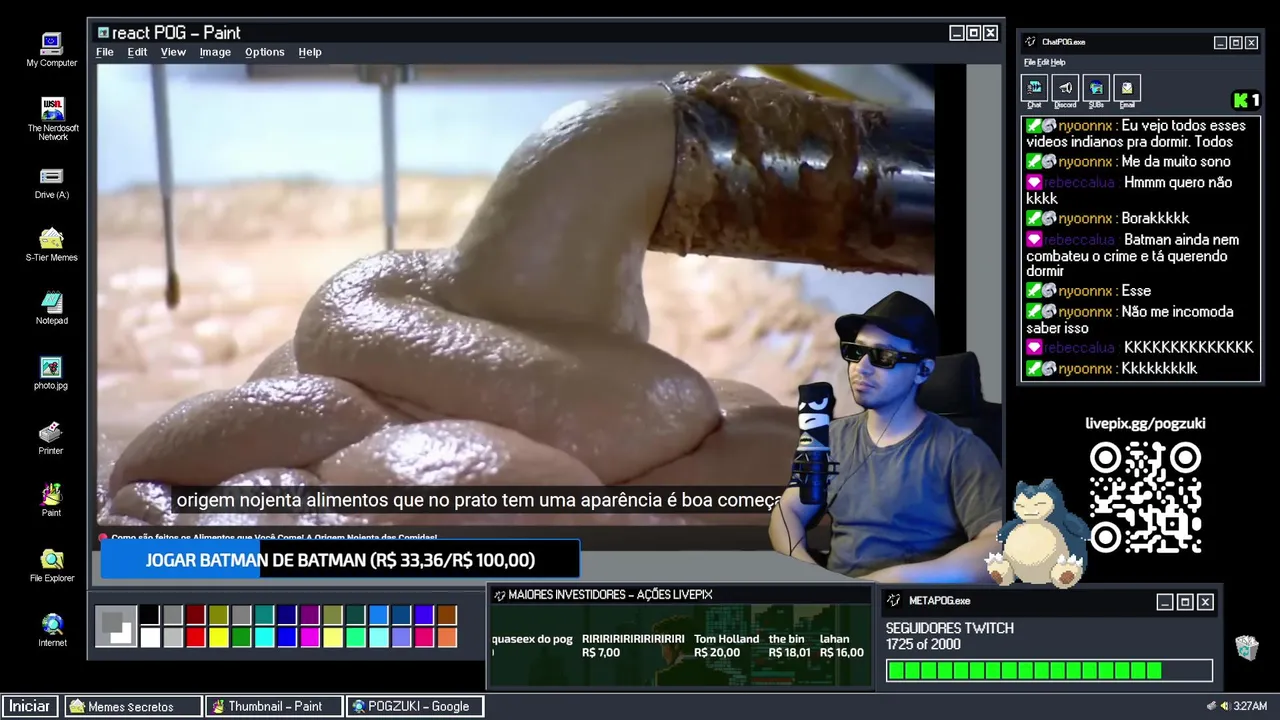Click the Snorlax pixel character

point(1035,532)
